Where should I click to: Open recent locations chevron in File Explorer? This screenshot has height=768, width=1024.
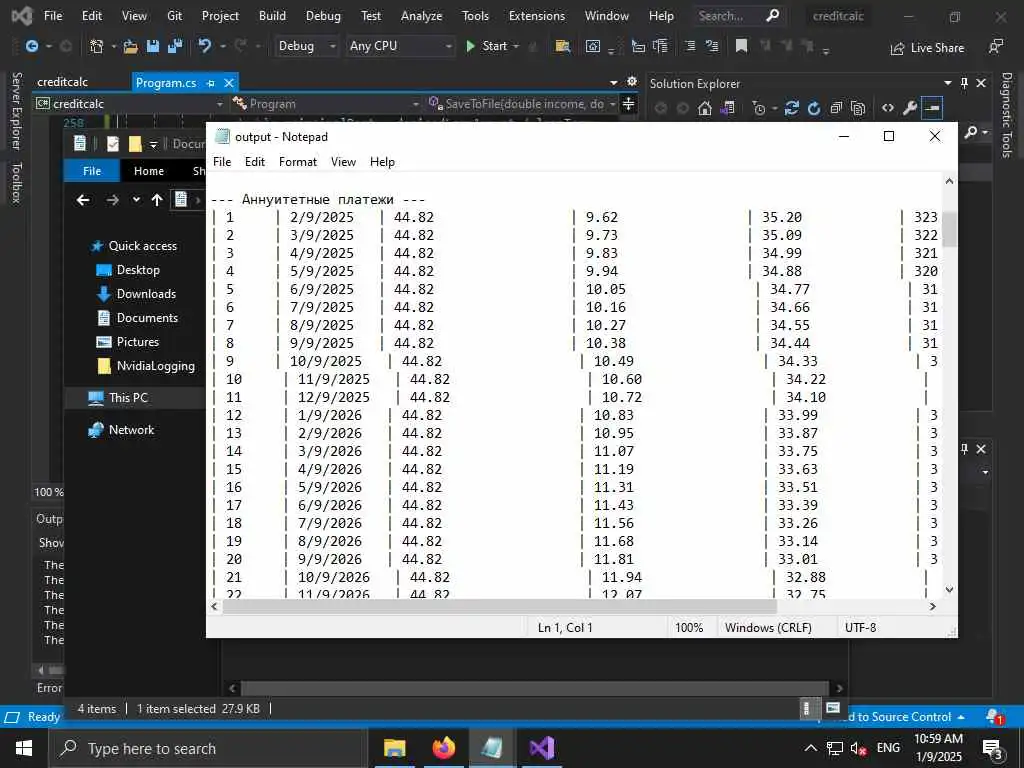pos(136,200)
